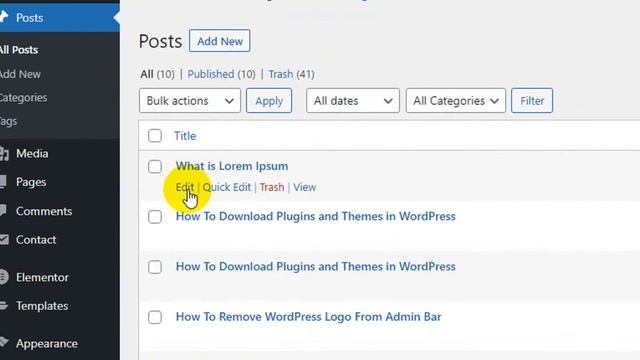Screen dimensions: 640x360
Task: Click the Comments bubble icon
Action: pyautogui.click(x=3, y=211)
